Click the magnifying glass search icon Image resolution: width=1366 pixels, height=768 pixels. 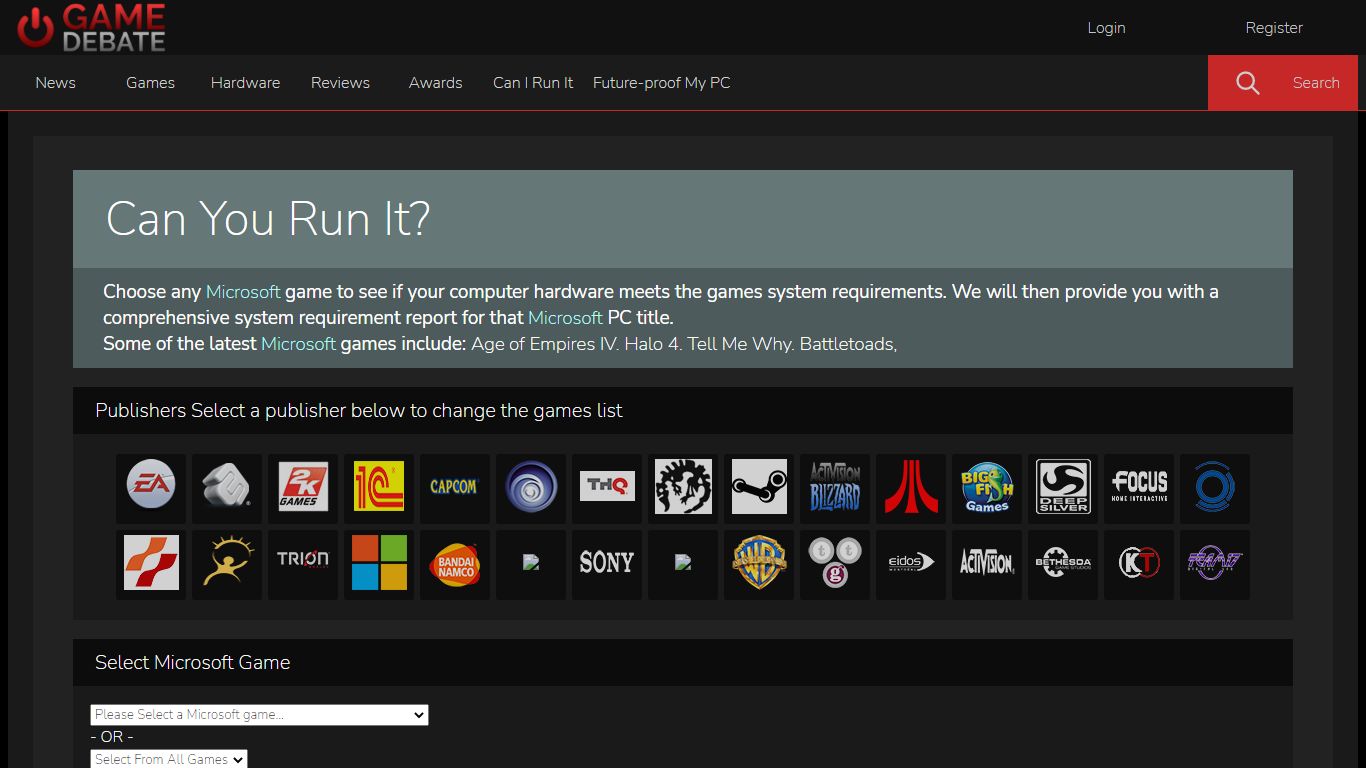pos(1247,83)
